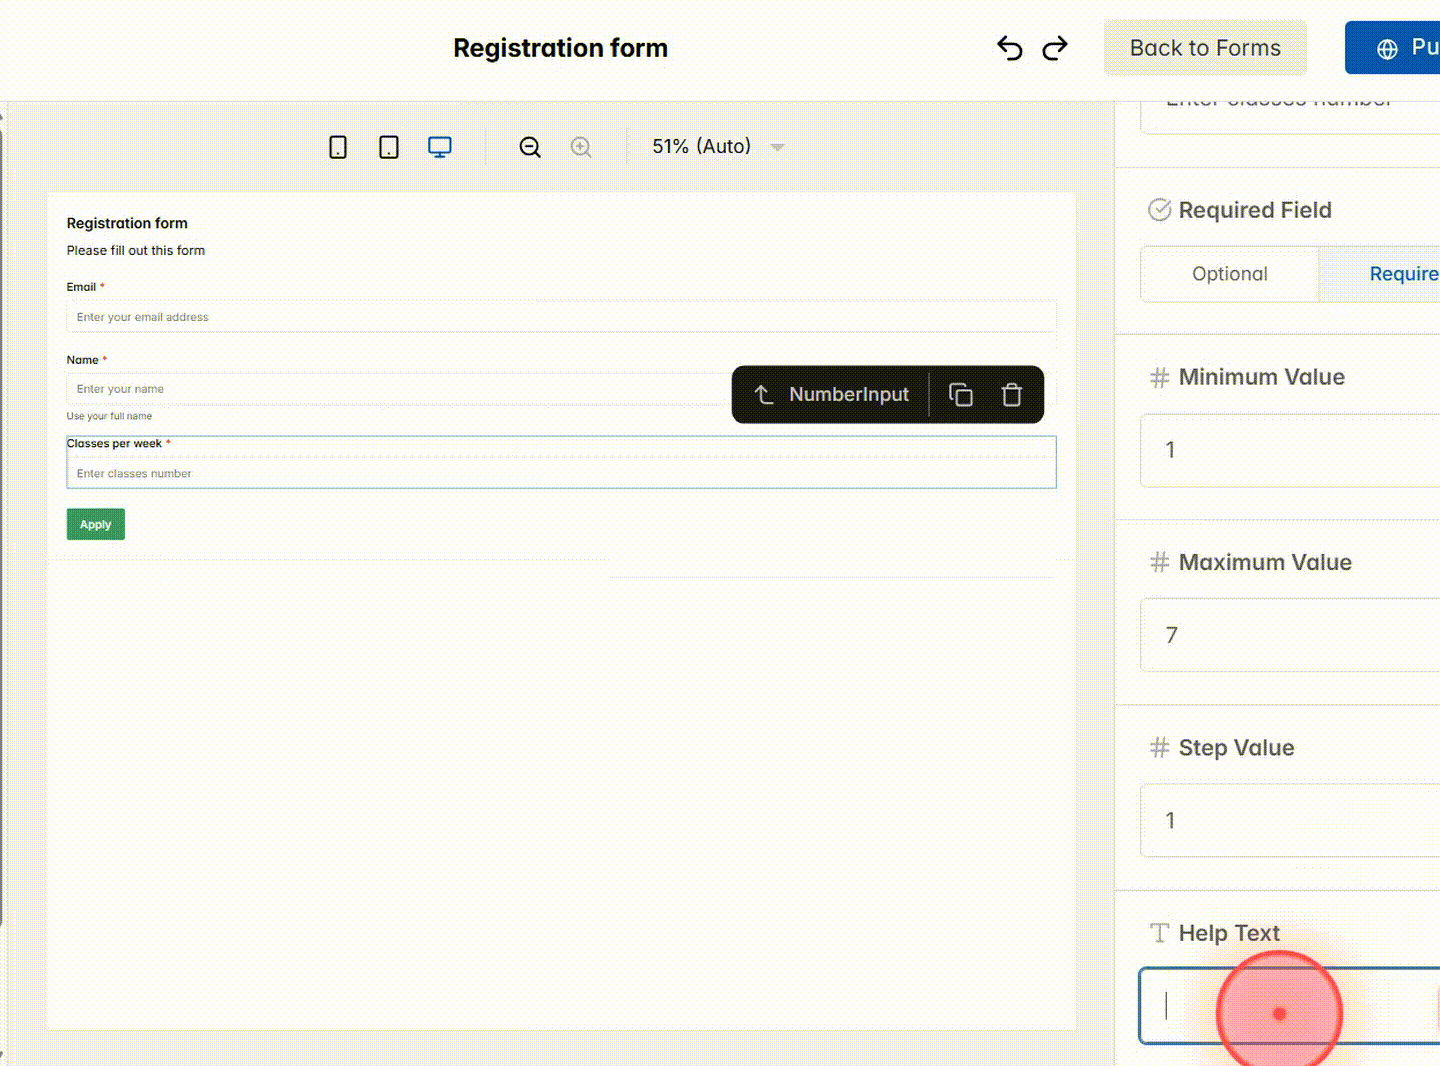This screenshot has width=1440, height=1066.
Task: Click the Apply button on the form
Action: click(95, 523)
